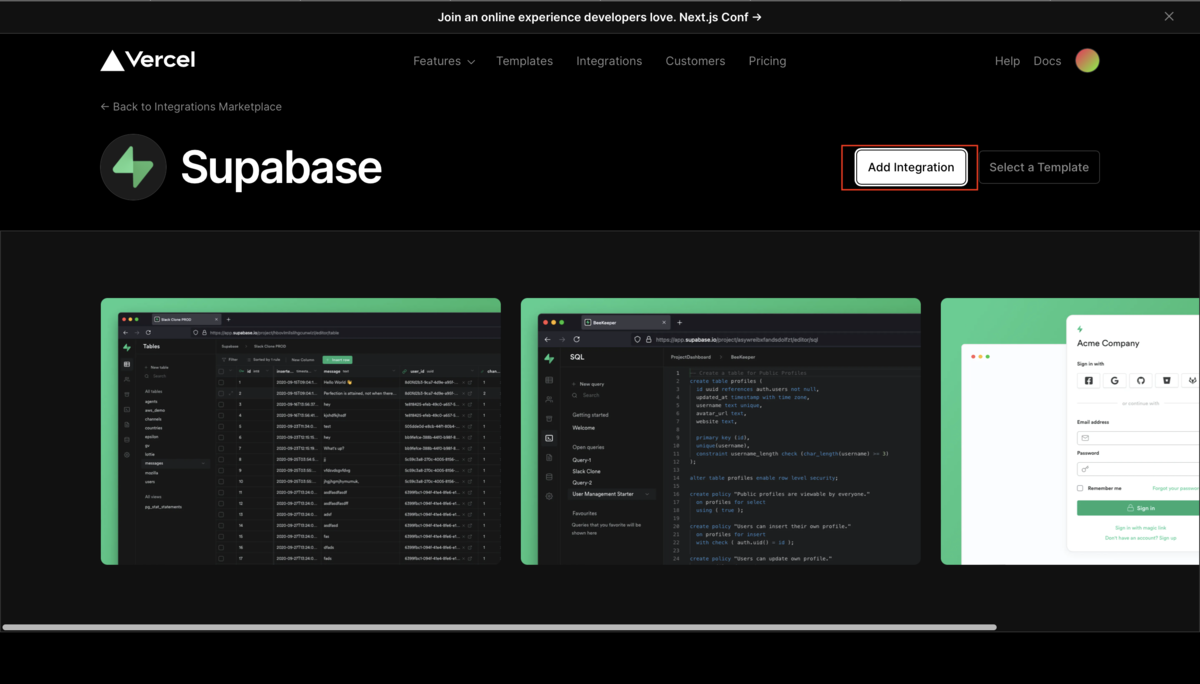This screenshot has width=1200, height=684.
Task: Click the Add Integration button
Action: [910, 167]
